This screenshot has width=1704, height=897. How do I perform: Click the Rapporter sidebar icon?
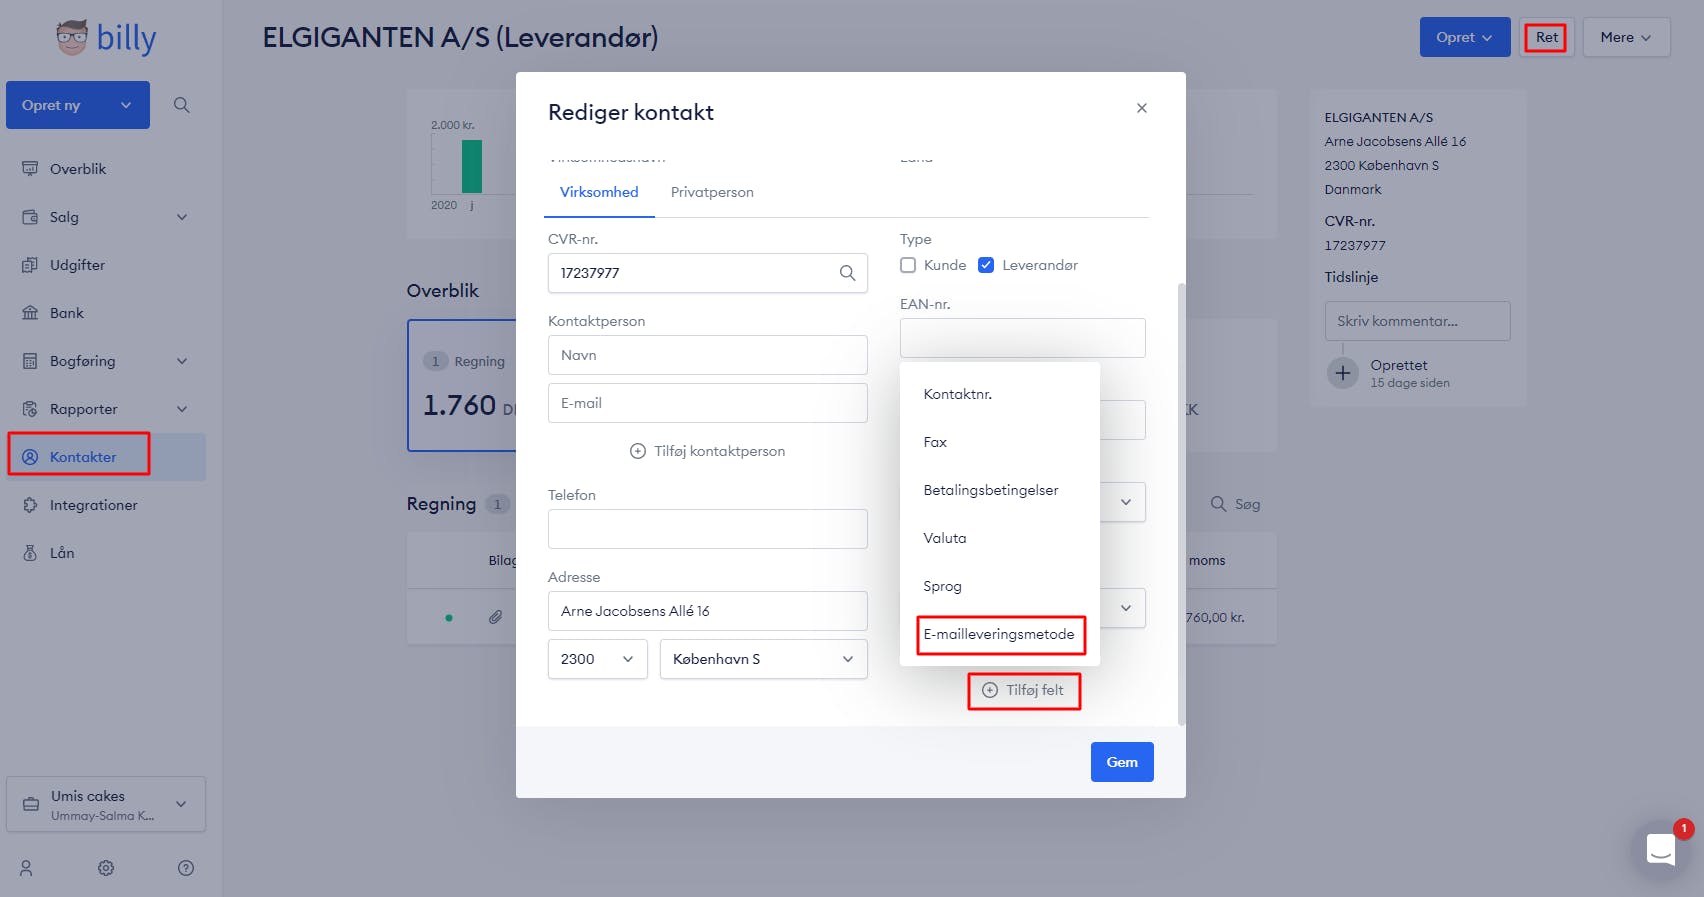(30, 409)
